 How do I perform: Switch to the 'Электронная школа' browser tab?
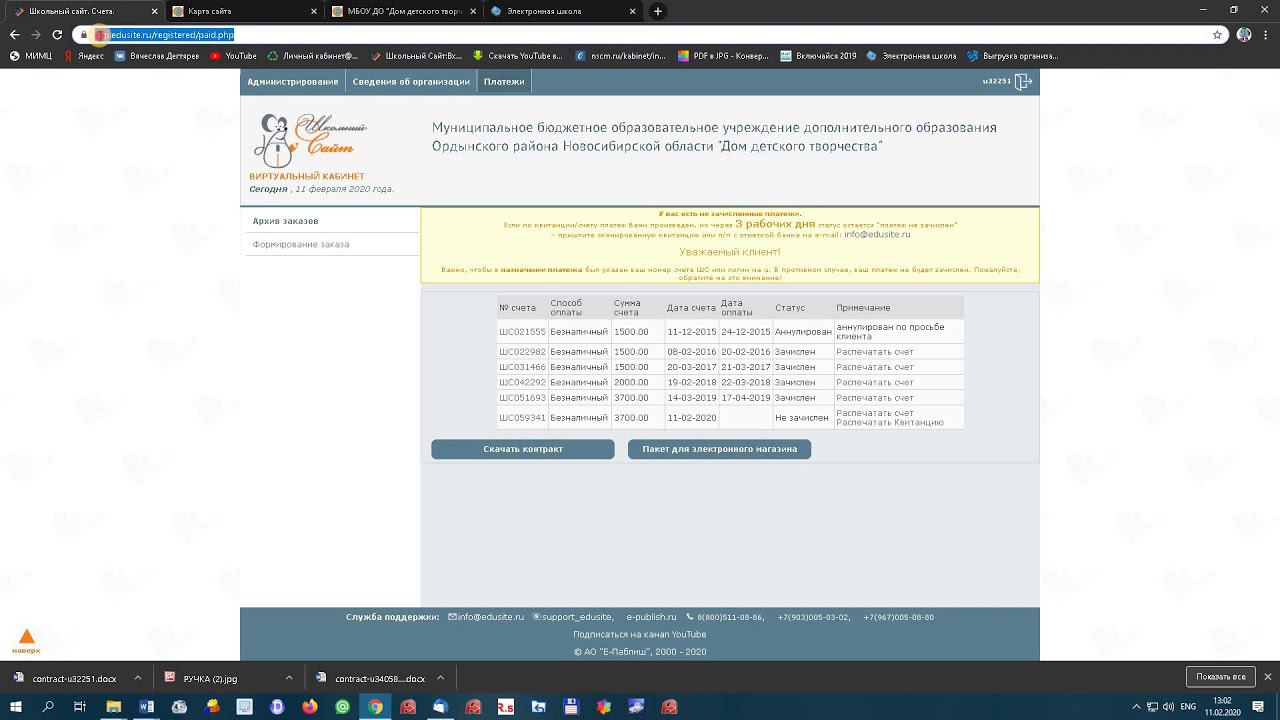(x=562, y=11)
